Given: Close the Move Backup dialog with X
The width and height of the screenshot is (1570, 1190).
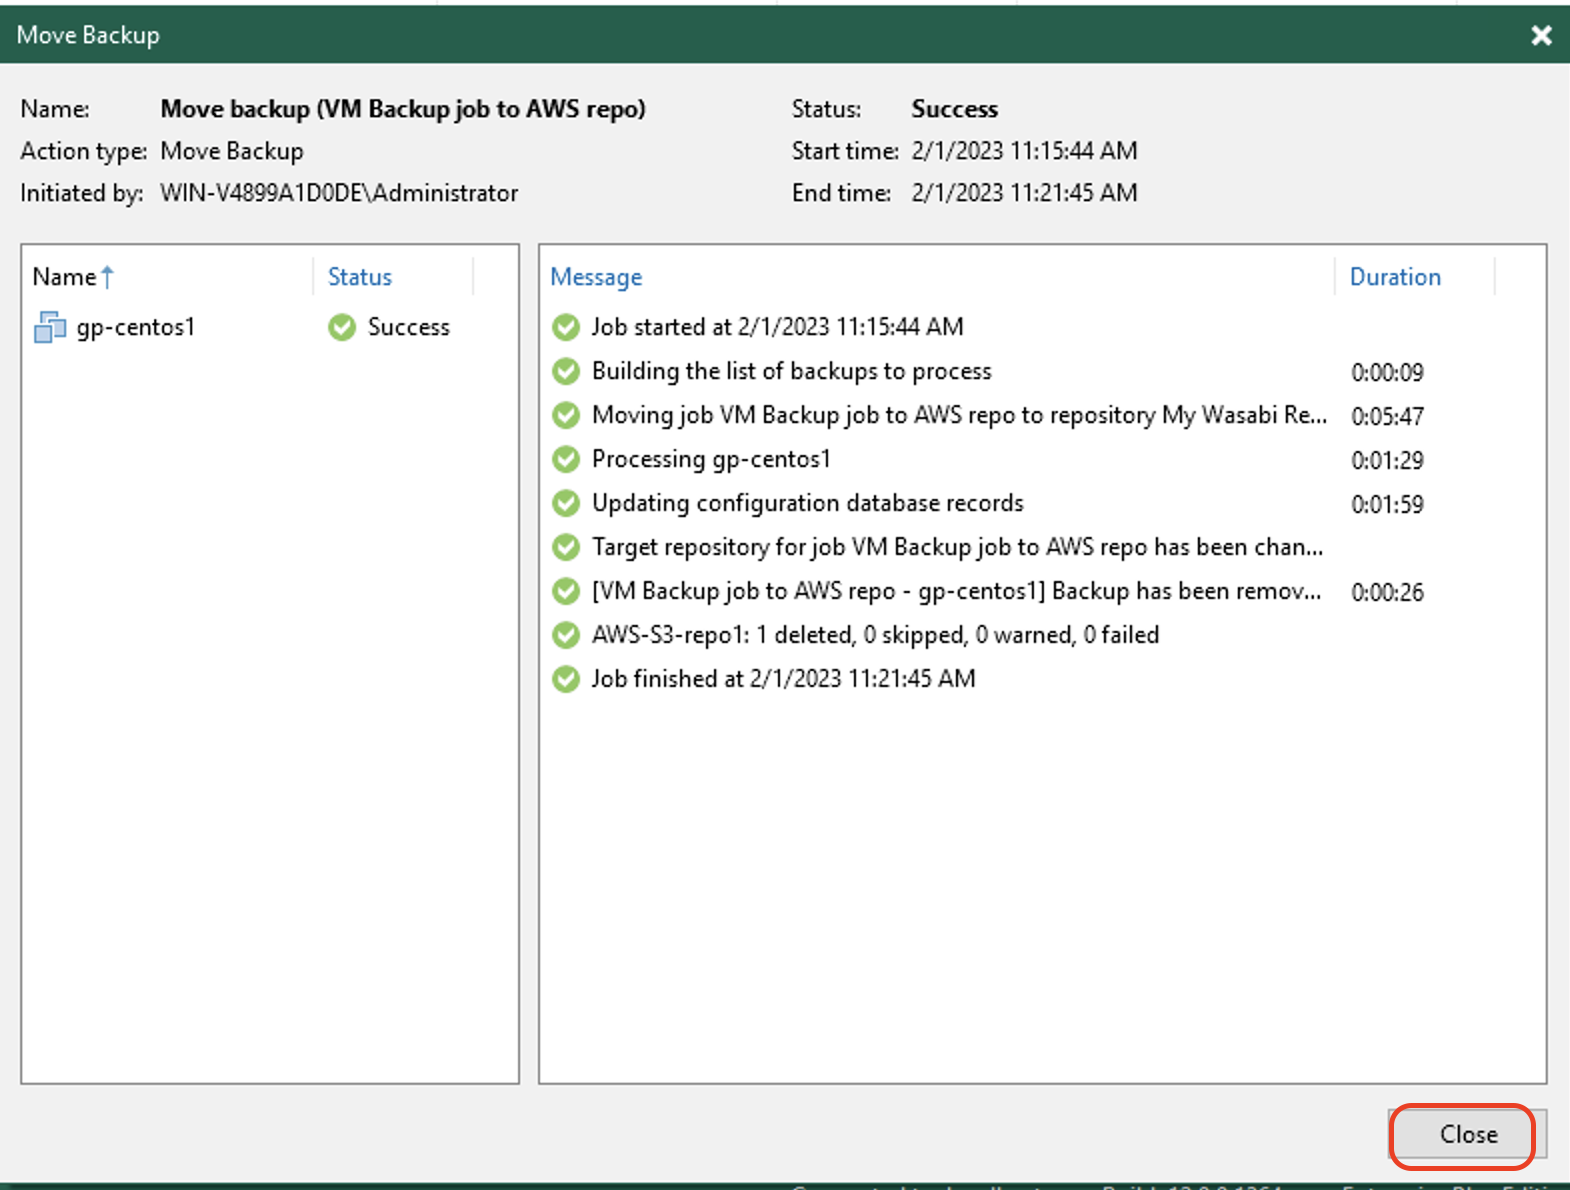Looking at the screenshot, I should tap(1541, 35).
